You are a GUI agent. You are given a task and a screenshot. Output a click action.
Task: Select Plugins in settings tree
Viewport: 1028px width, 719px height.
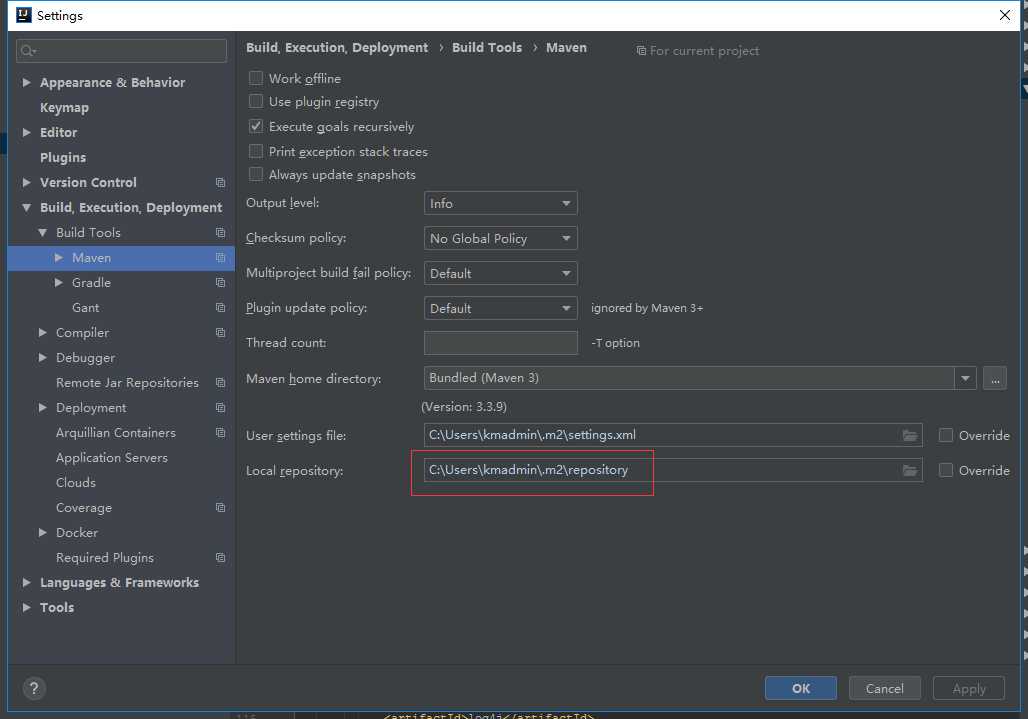click(x=63, y=157)
